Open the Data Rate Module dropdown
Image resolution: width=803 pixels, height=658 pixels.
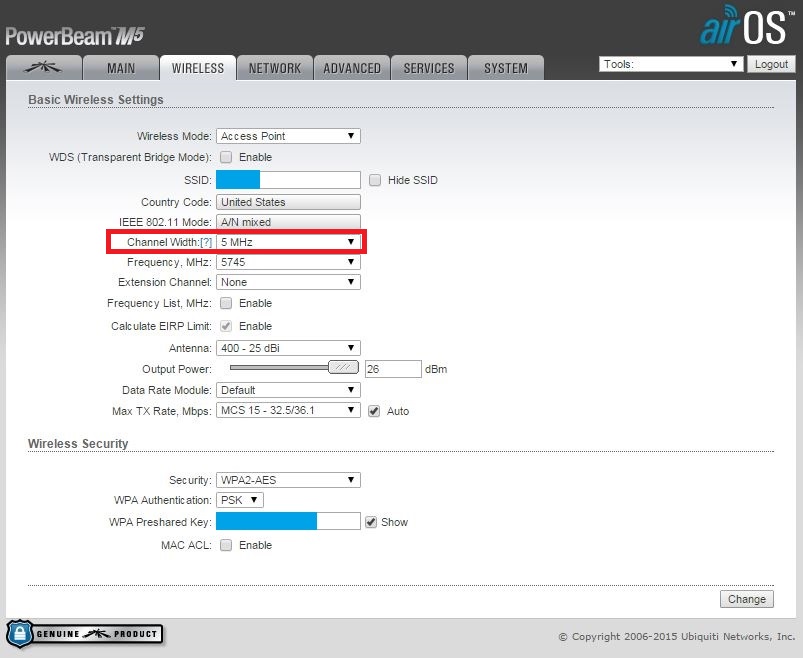tap(288, 390)
